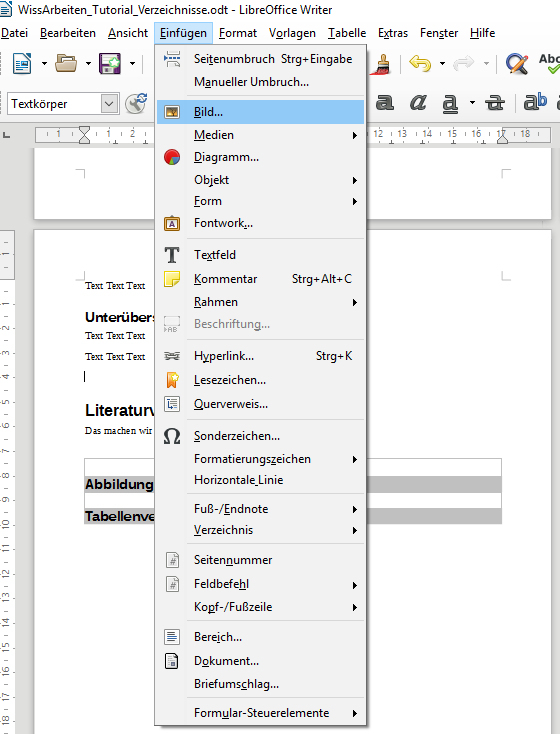This screenshot has height=734, width=560.
Task: Open the Undo history dropdown arrow
Action: point(442,63)
